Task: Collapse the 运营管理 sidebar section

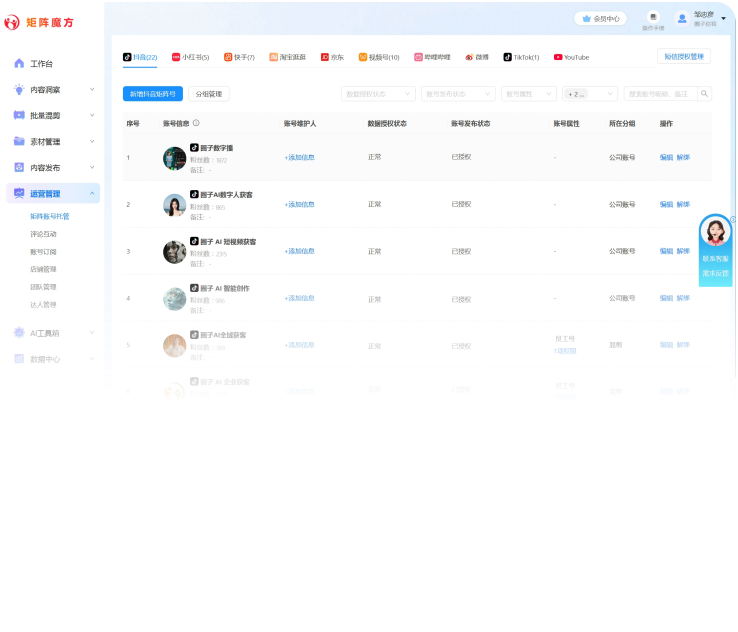Action: point(92,194)
